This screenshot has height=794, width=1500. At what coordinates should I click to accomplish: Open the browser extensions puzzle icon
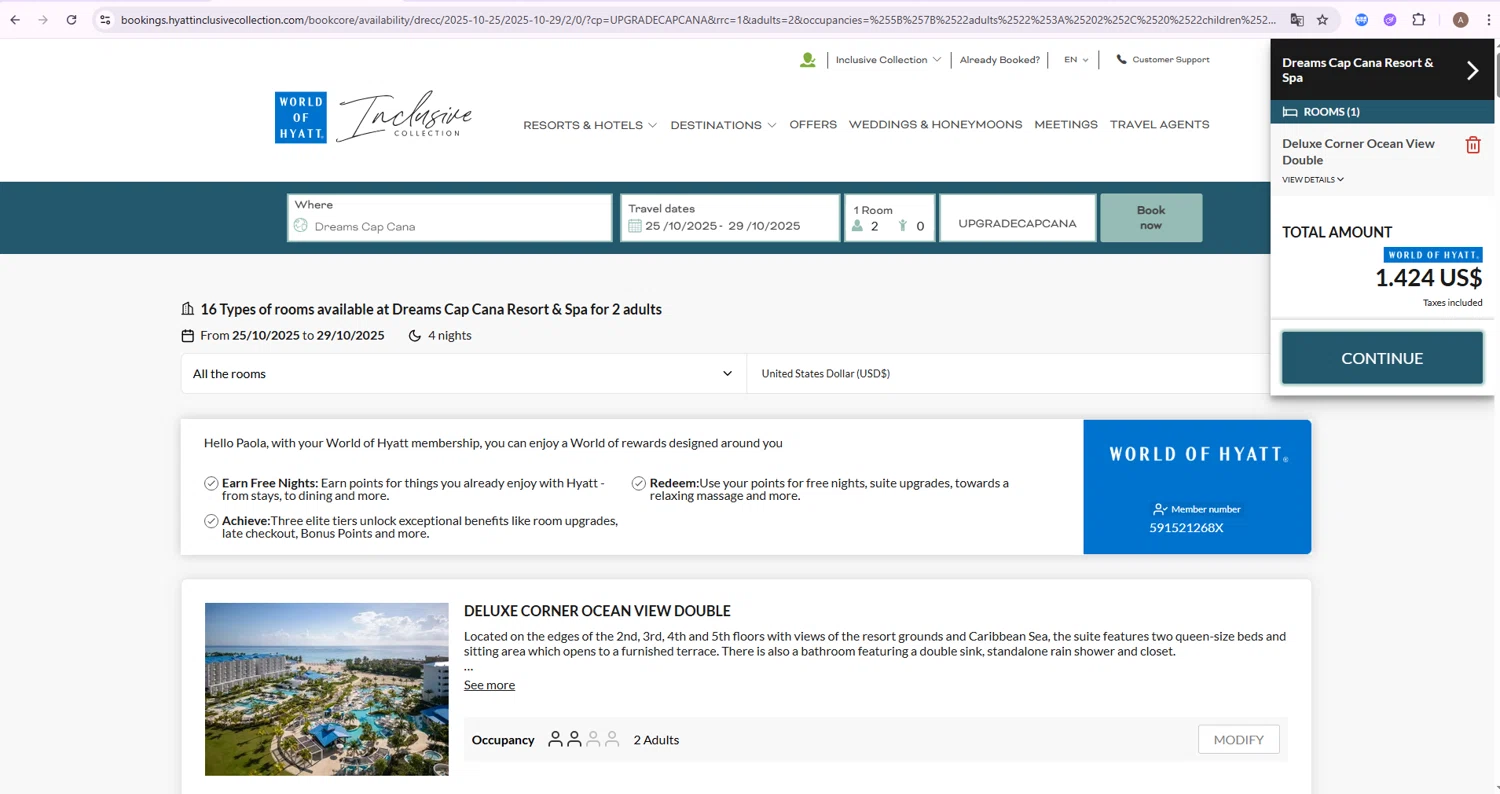point(1418,19)
